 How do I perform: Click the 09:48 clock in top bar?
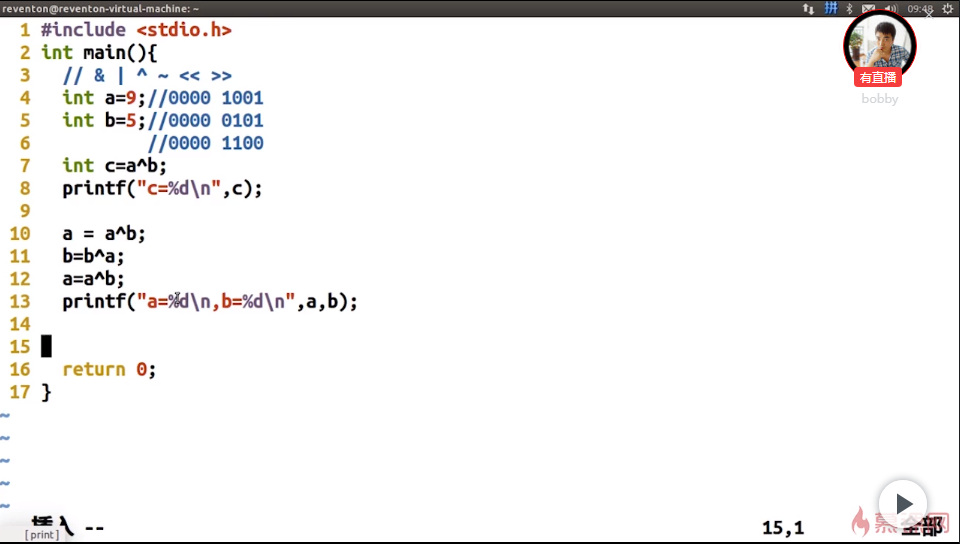coord(920,9)
